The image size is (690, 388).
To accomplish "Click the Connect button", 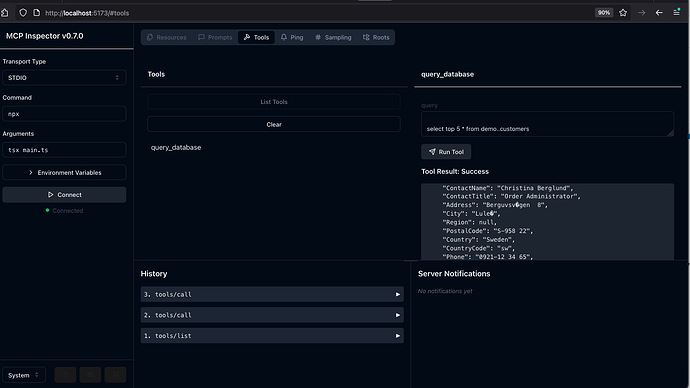I will tap(64, 194).
